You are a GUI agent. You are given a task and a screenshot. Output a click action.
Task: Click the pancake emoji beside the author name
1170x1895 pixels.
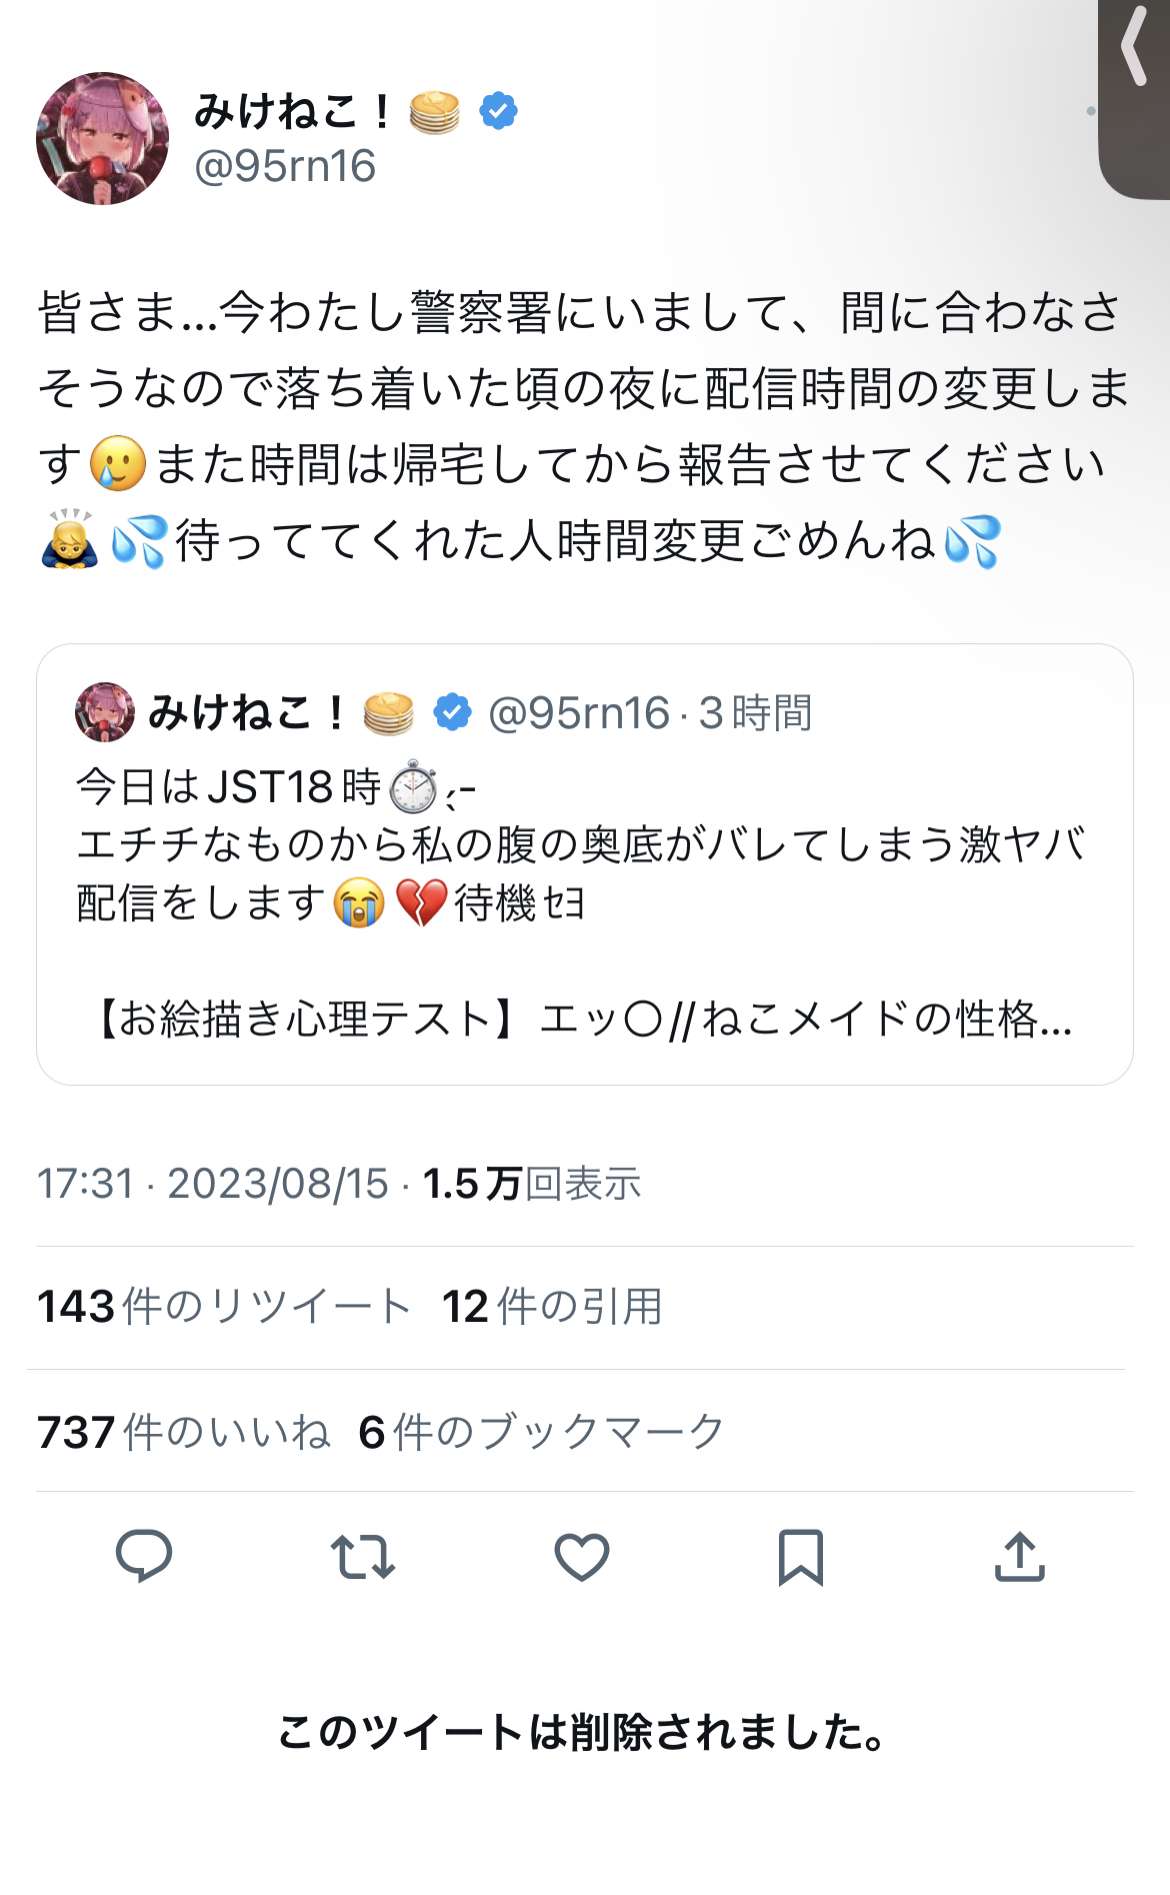pos(434,111)
